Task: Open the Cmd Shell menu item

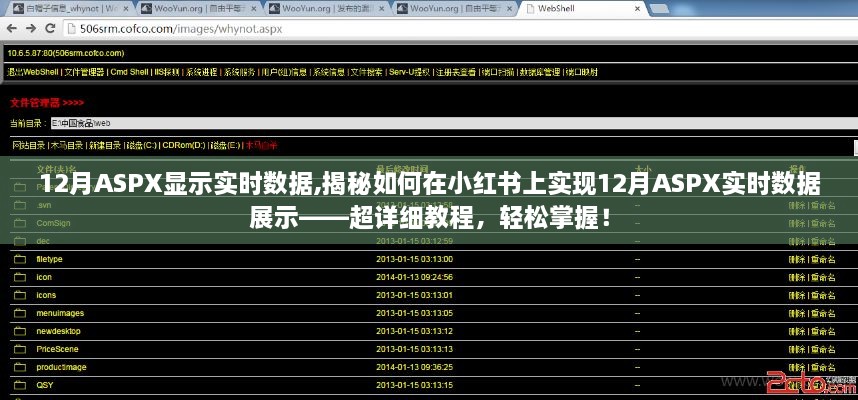Action: point(129,72)
